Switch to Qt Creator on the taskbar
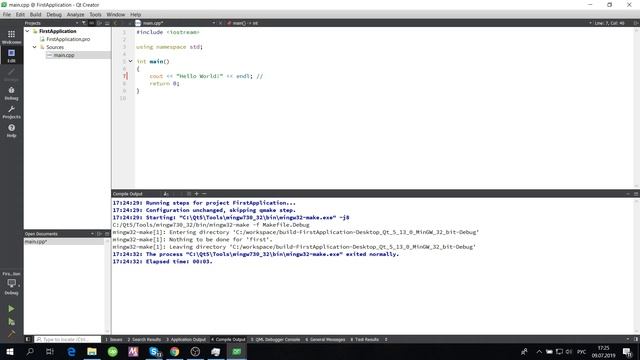The image size is (640, 360). [x=237, y=351]
